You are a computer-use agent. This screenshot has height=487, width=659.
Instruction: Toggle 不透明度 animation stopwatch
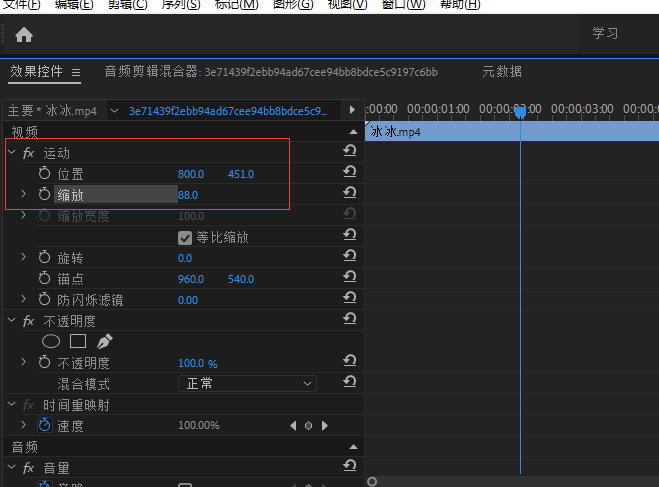44,362
